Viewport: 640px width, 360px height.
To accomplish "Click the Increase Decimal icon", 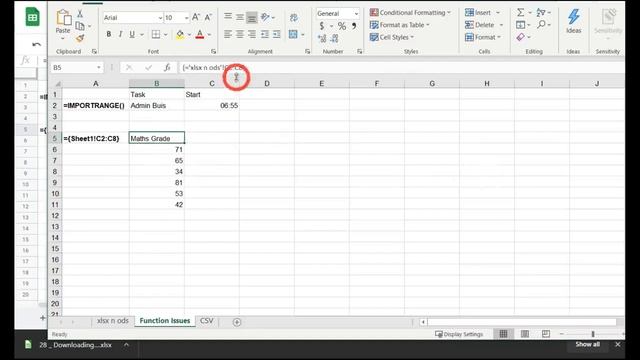I will 322,38.
